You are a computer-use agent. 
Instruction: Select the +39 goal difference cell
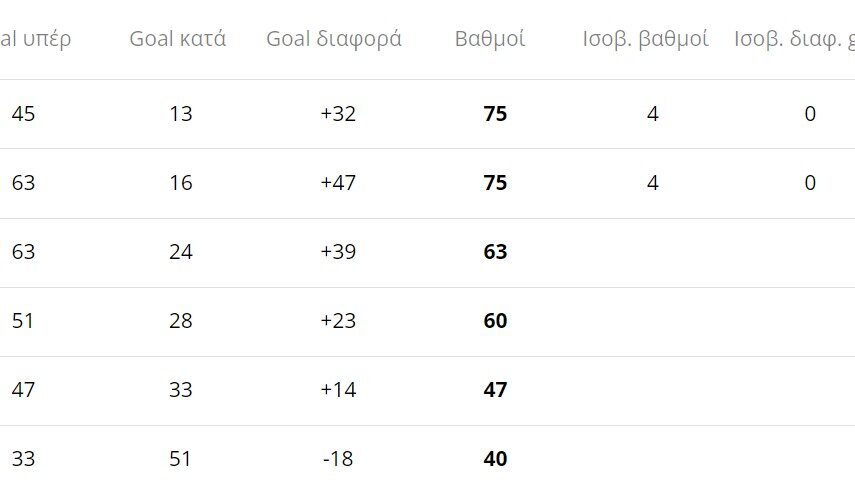coord(338,252)
